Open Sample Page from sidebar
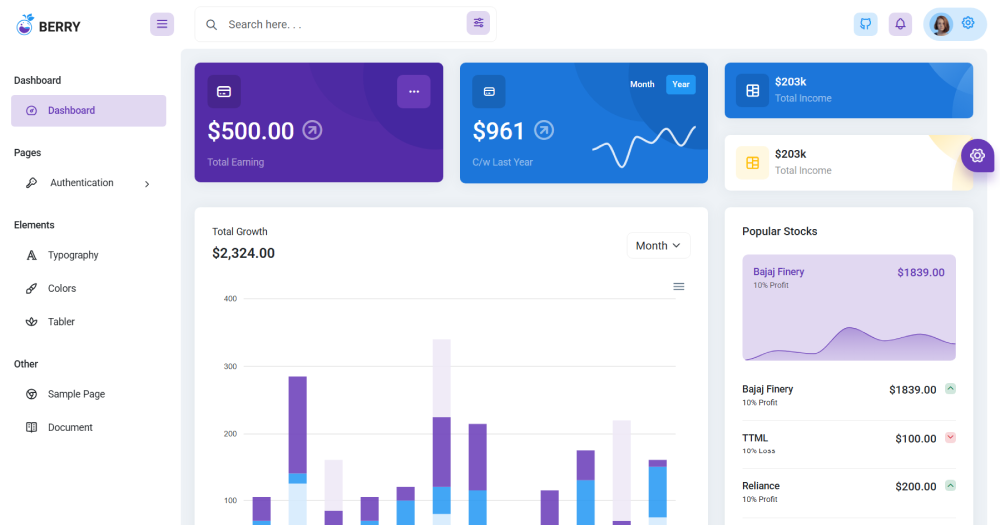This screenshot has width=1000, height=525. click(x=89, y=394)
